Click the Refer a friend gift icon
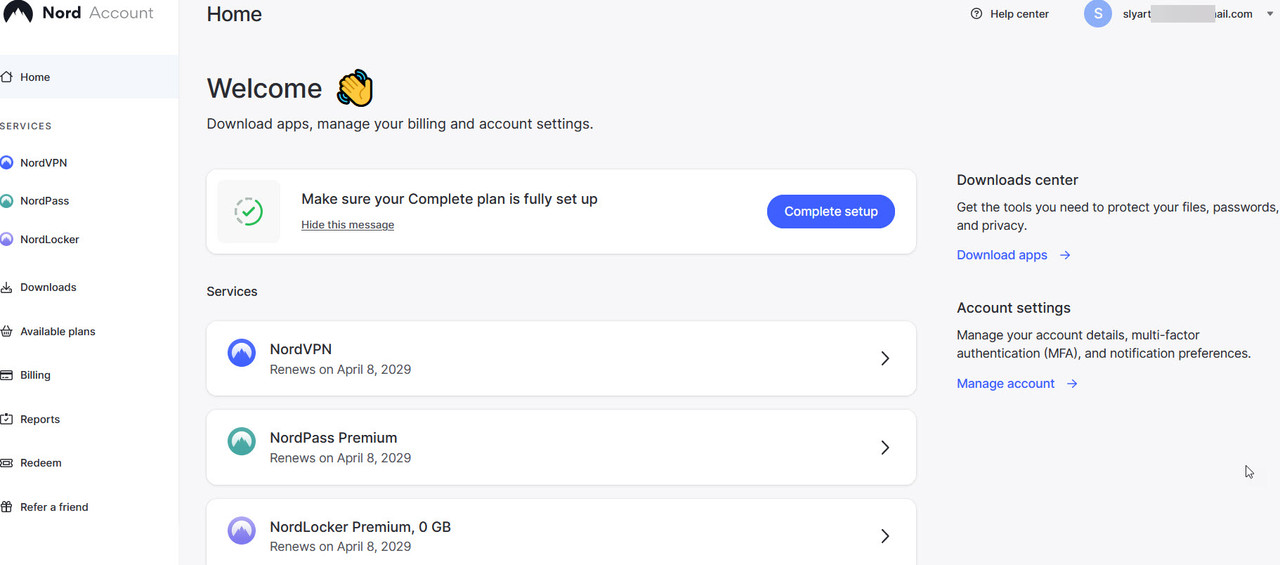Viewport: 1280px width, 565px height. tap(6, 507)
